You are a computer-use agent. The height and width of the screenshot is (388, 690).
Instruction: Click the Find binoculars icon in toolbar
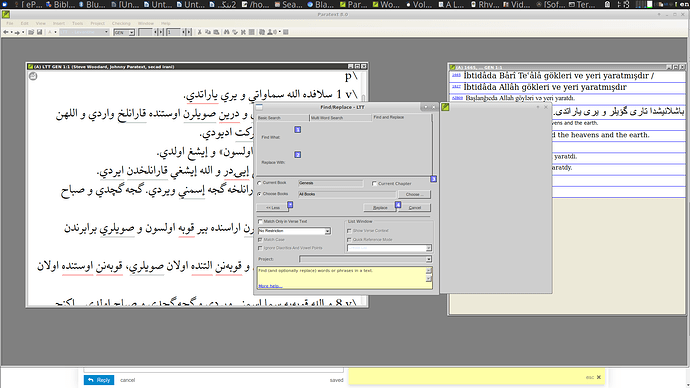coord(227,32)
